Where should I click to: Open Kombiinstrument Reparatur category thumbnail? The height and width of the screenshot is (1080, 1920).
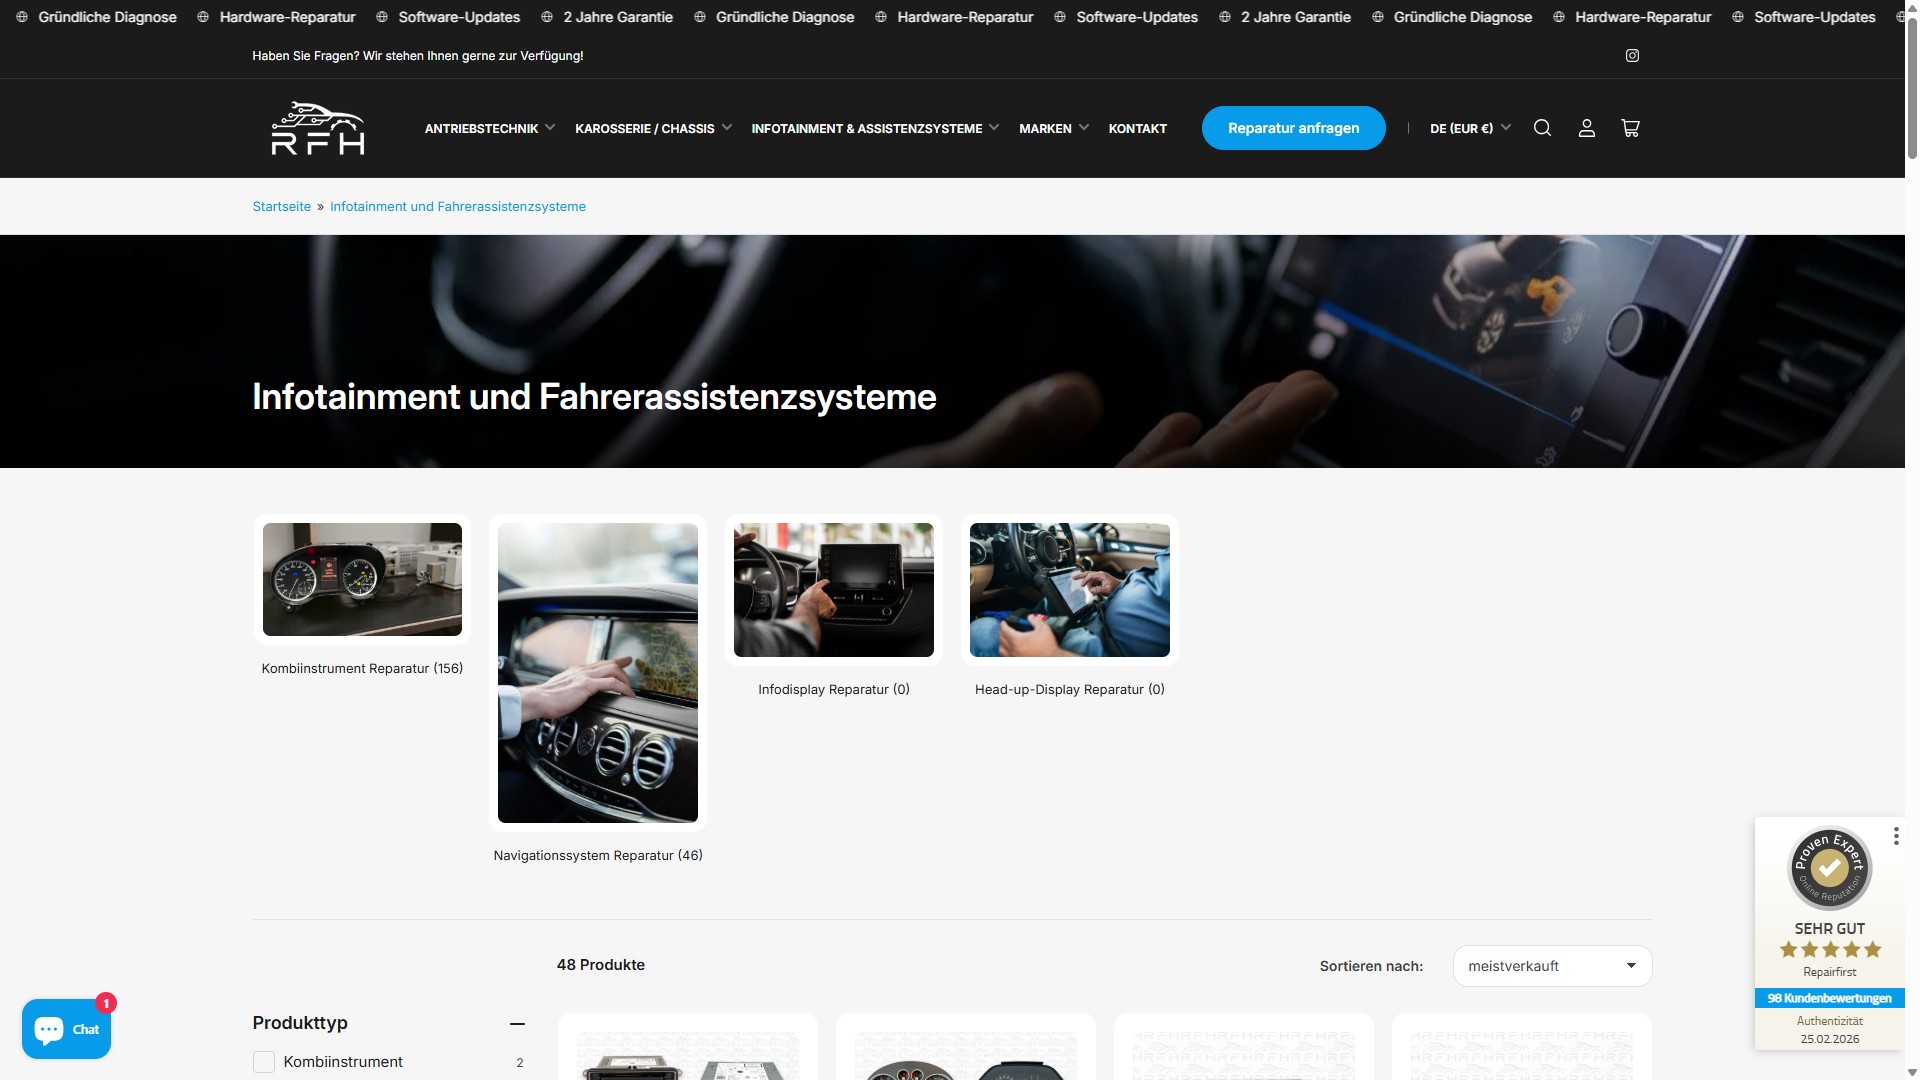(362, 580)
